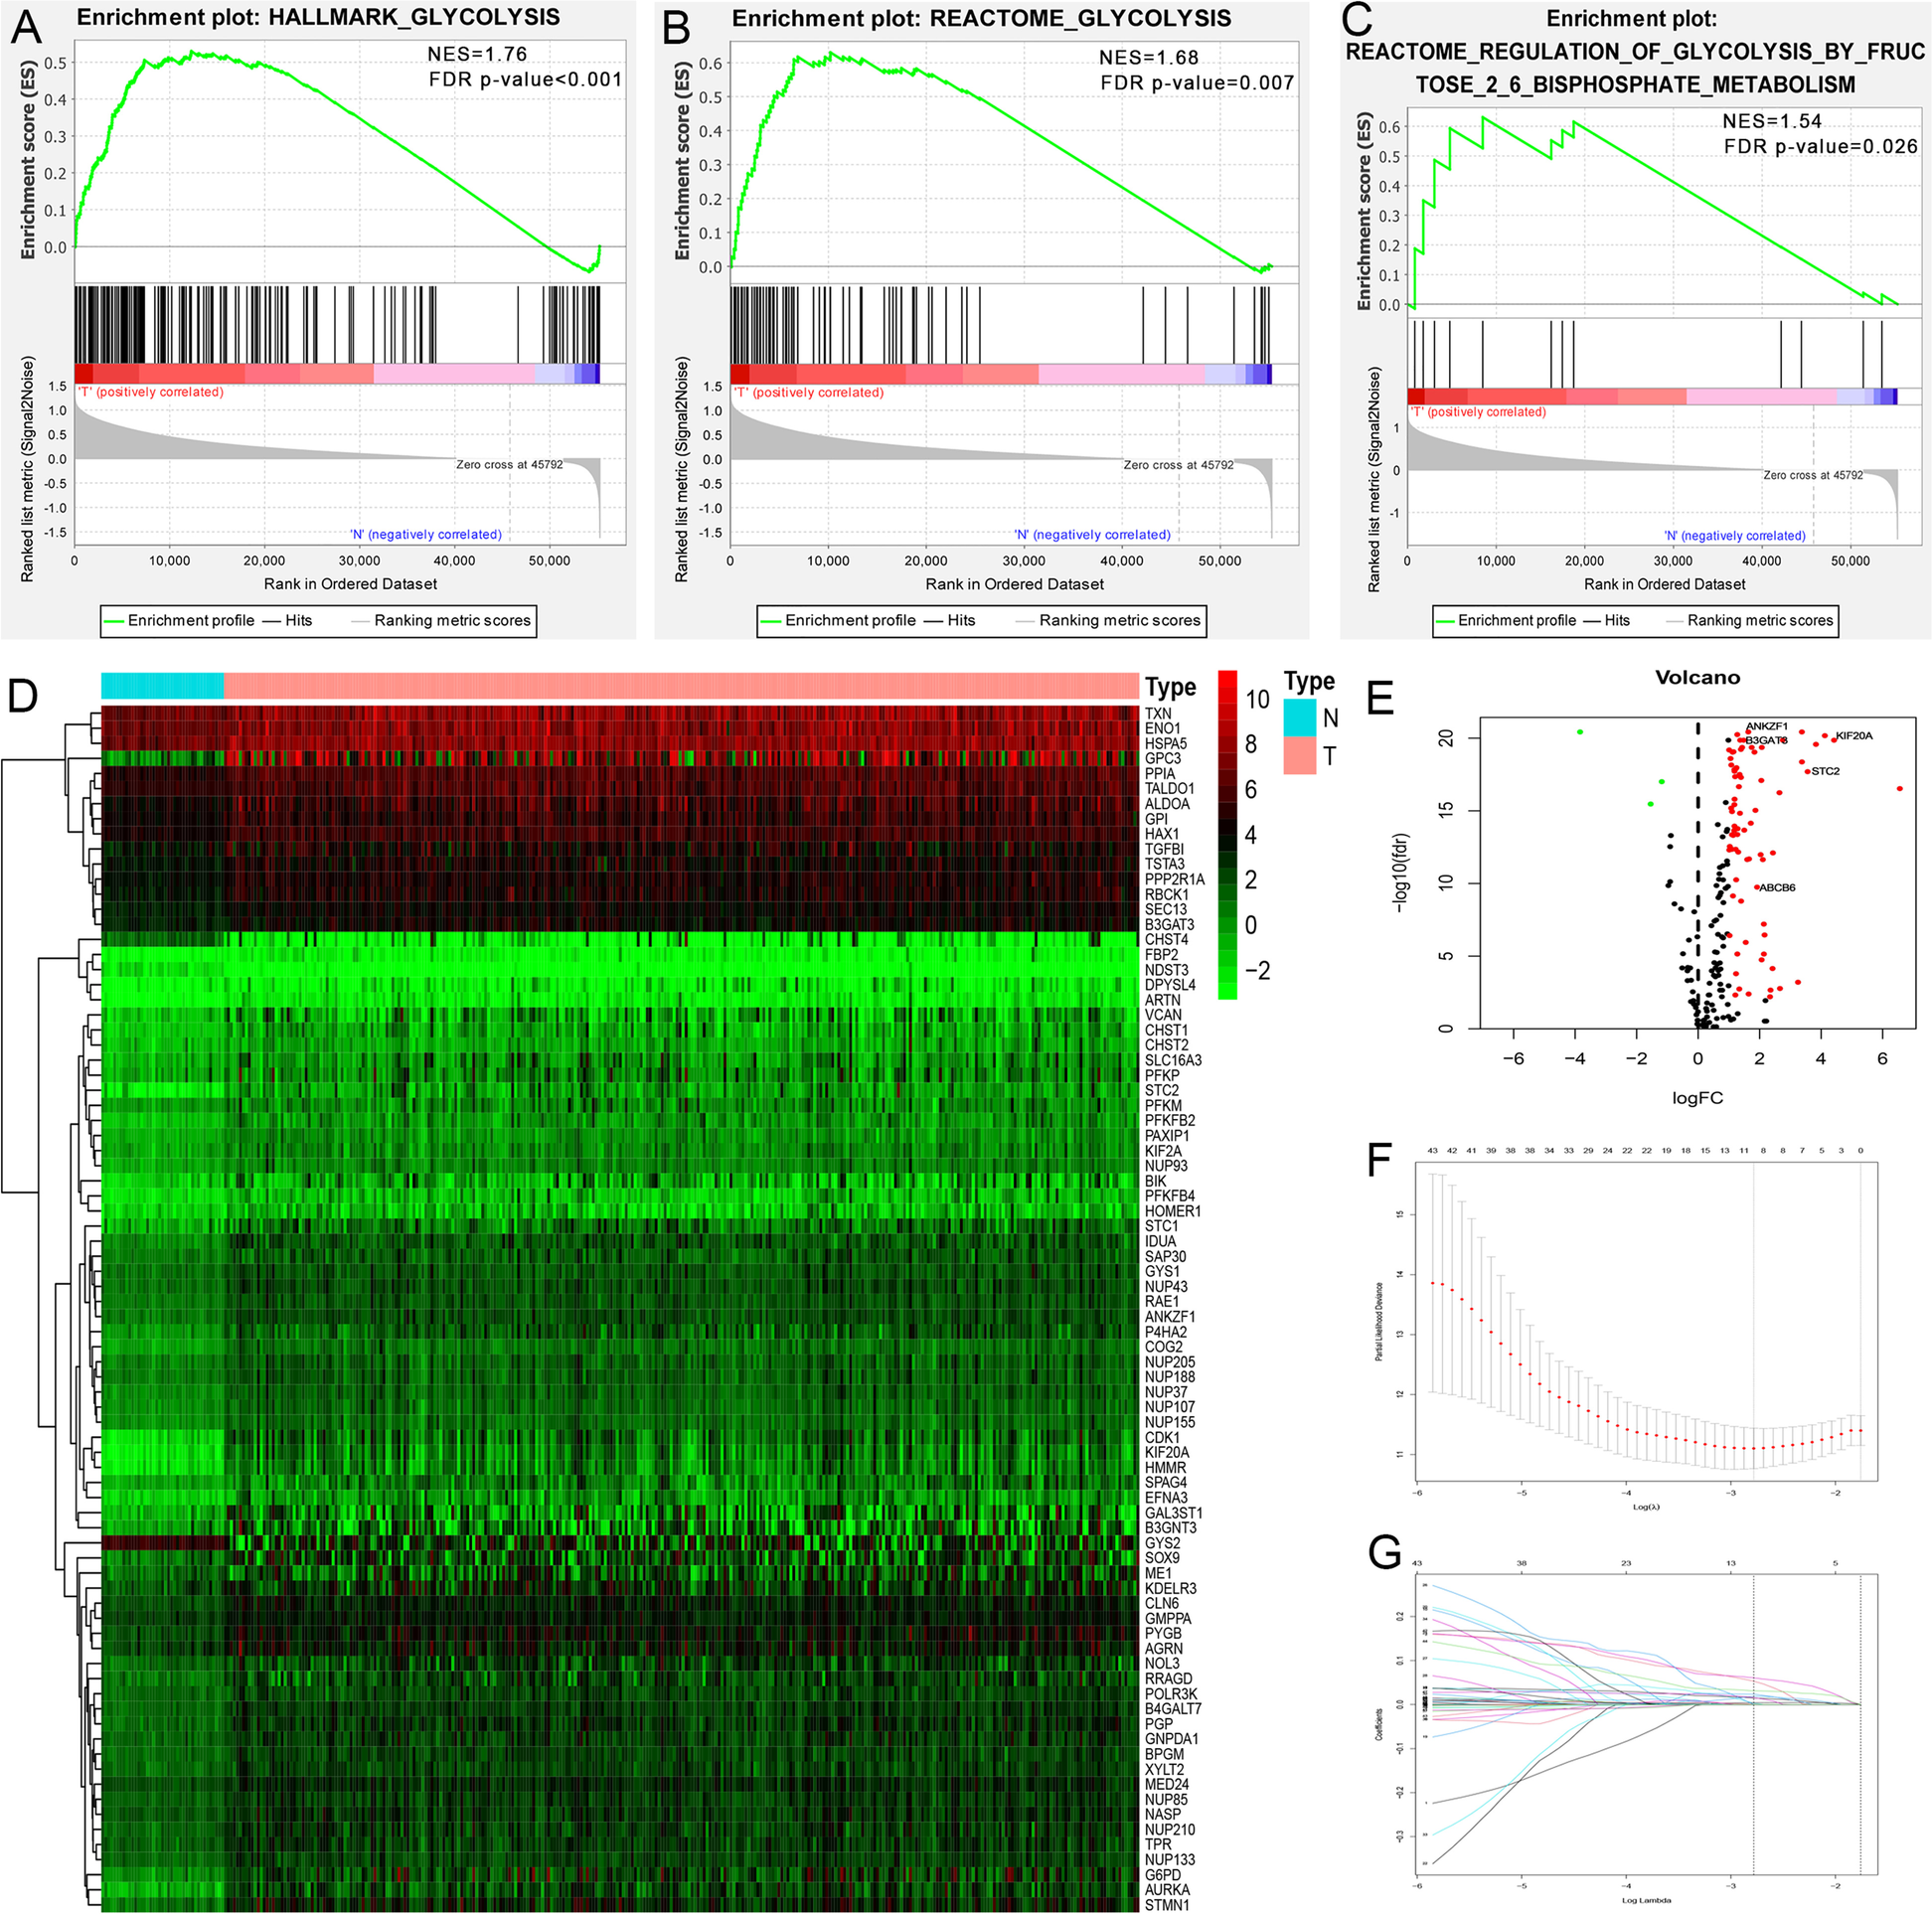Click the GPC3 gene row label
Image resolution: width=1932 pixels, height=1914 pixels.
click(x=1163, y=759)
